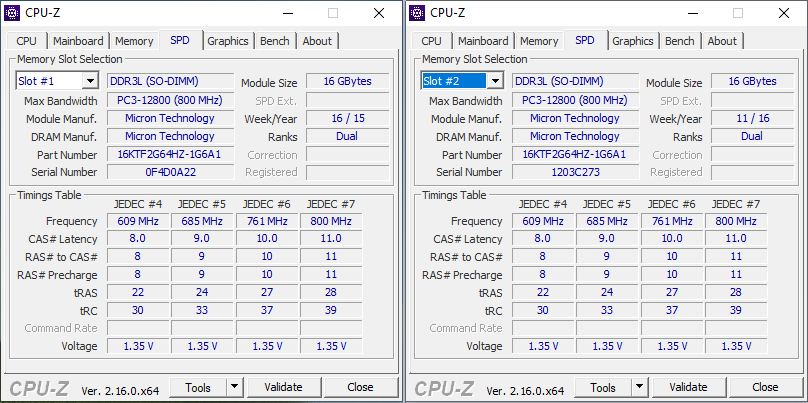Minimize the left CPU-Z window
This screenshot has width=808, height=403.
pyautogui.click(x=287, y=13)
